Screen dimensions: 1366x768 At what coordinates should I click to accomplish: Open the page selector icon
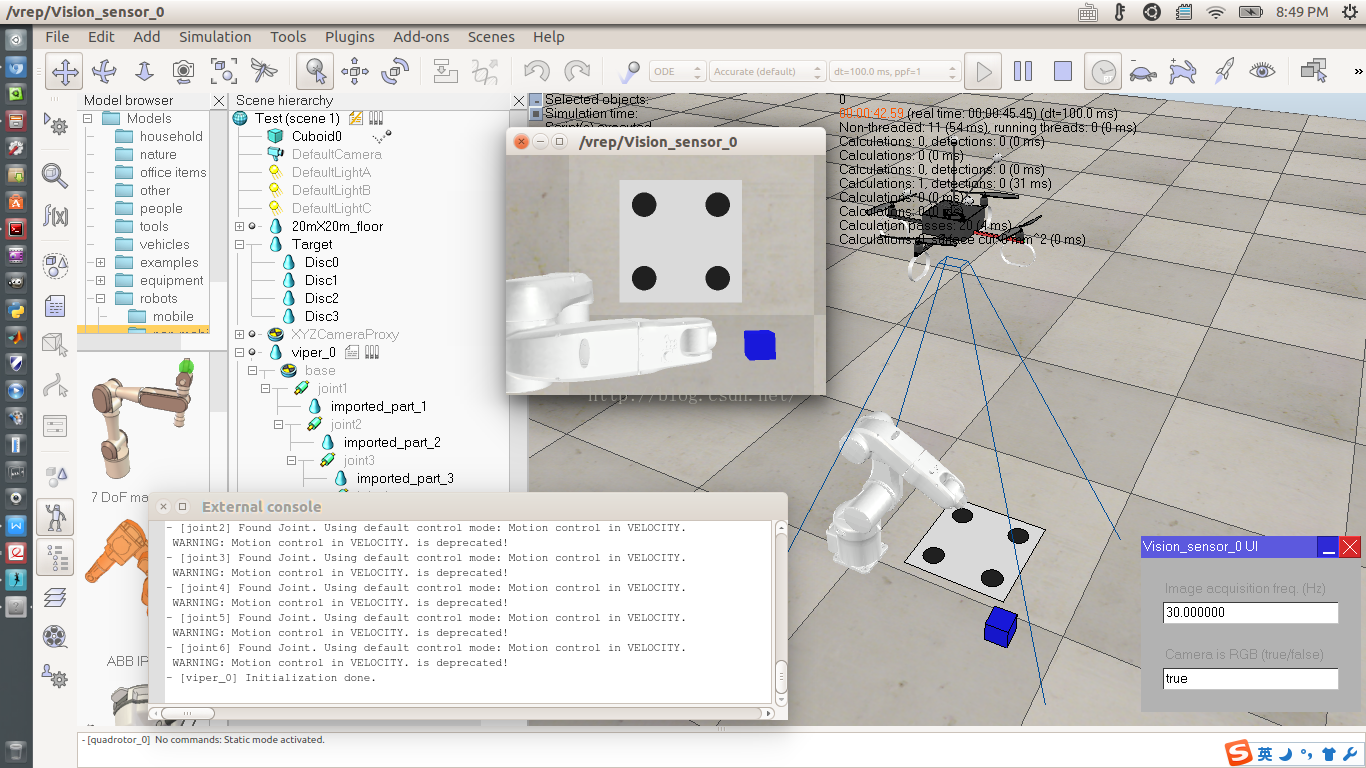1314,71
